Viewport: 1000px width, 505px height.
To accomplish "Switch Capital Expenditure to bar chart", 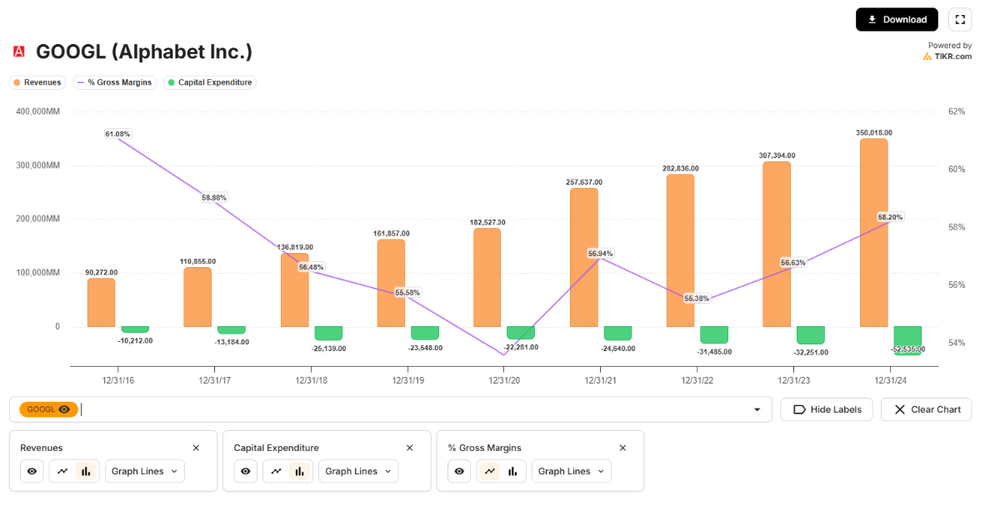I will 299,471.
